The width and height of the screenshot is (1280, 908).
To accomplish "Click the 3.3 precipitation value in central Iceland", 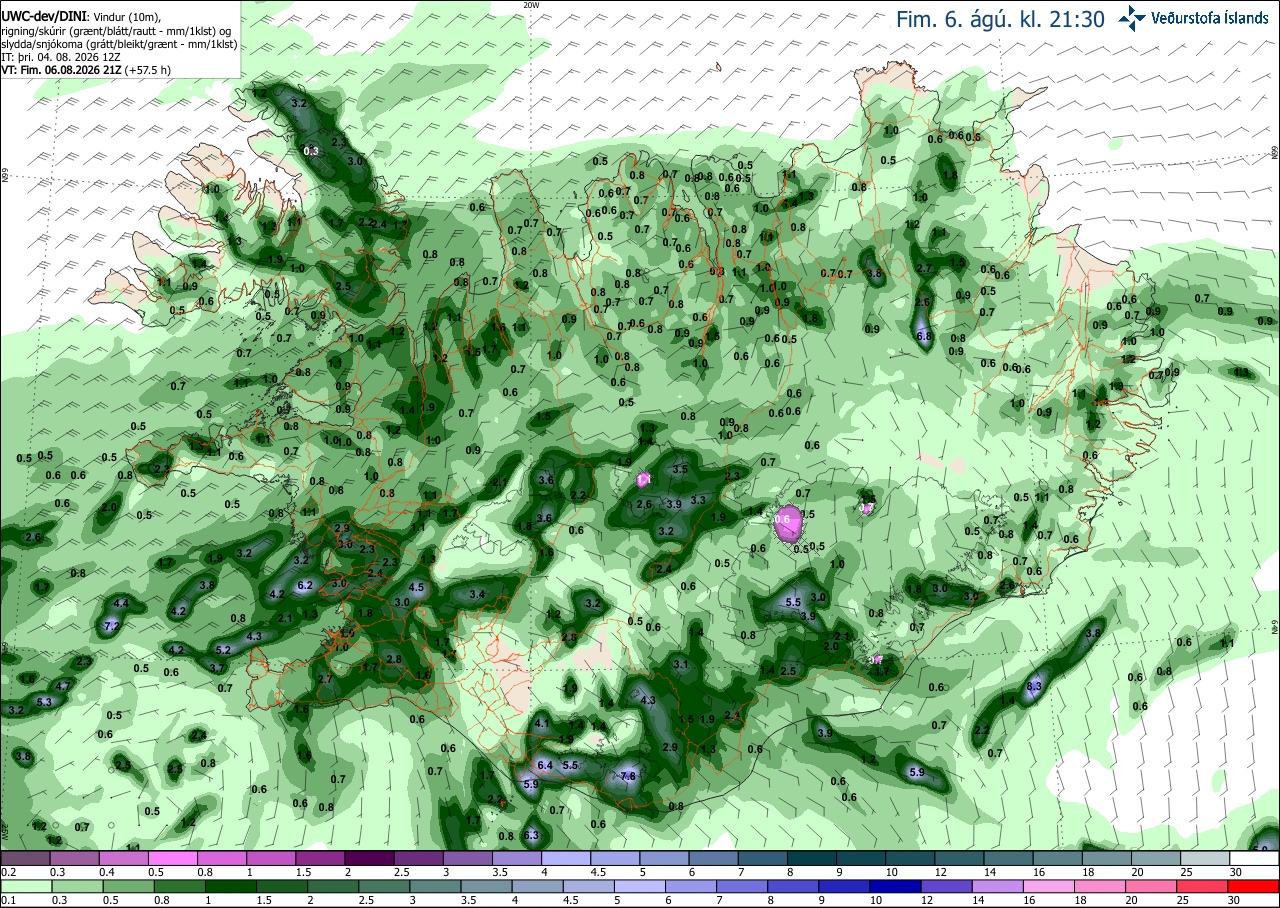I will pos(698,500).
